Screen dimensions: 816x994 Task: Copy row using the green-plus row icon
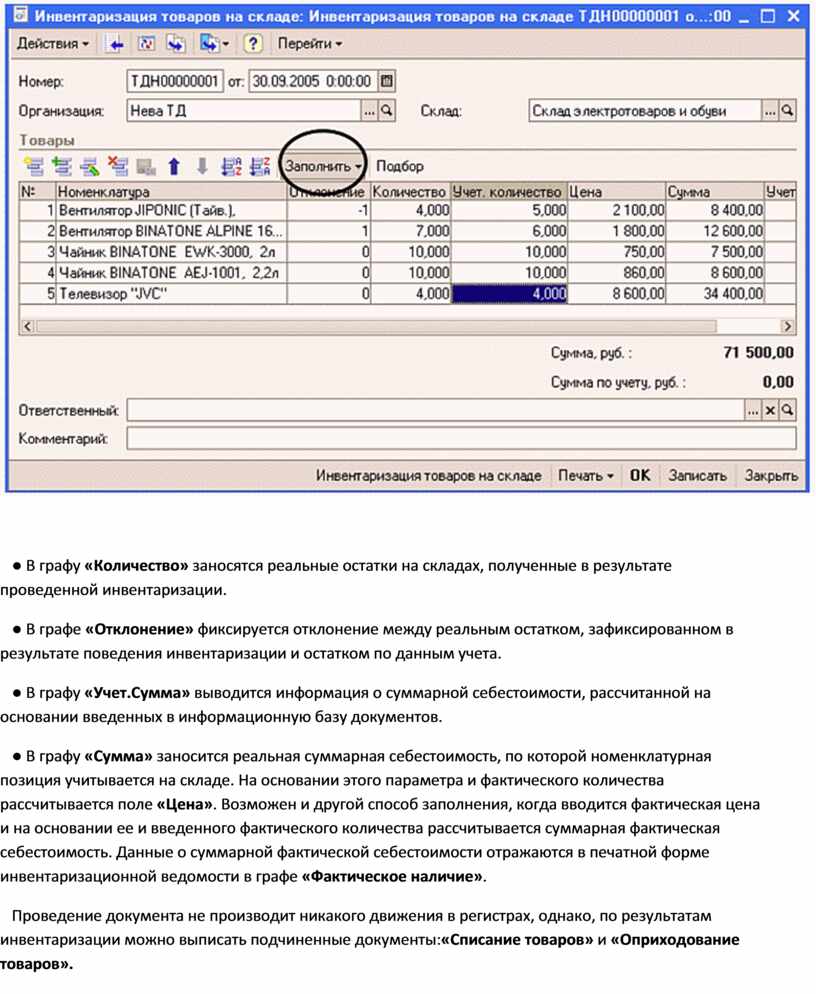coord(62,166)
